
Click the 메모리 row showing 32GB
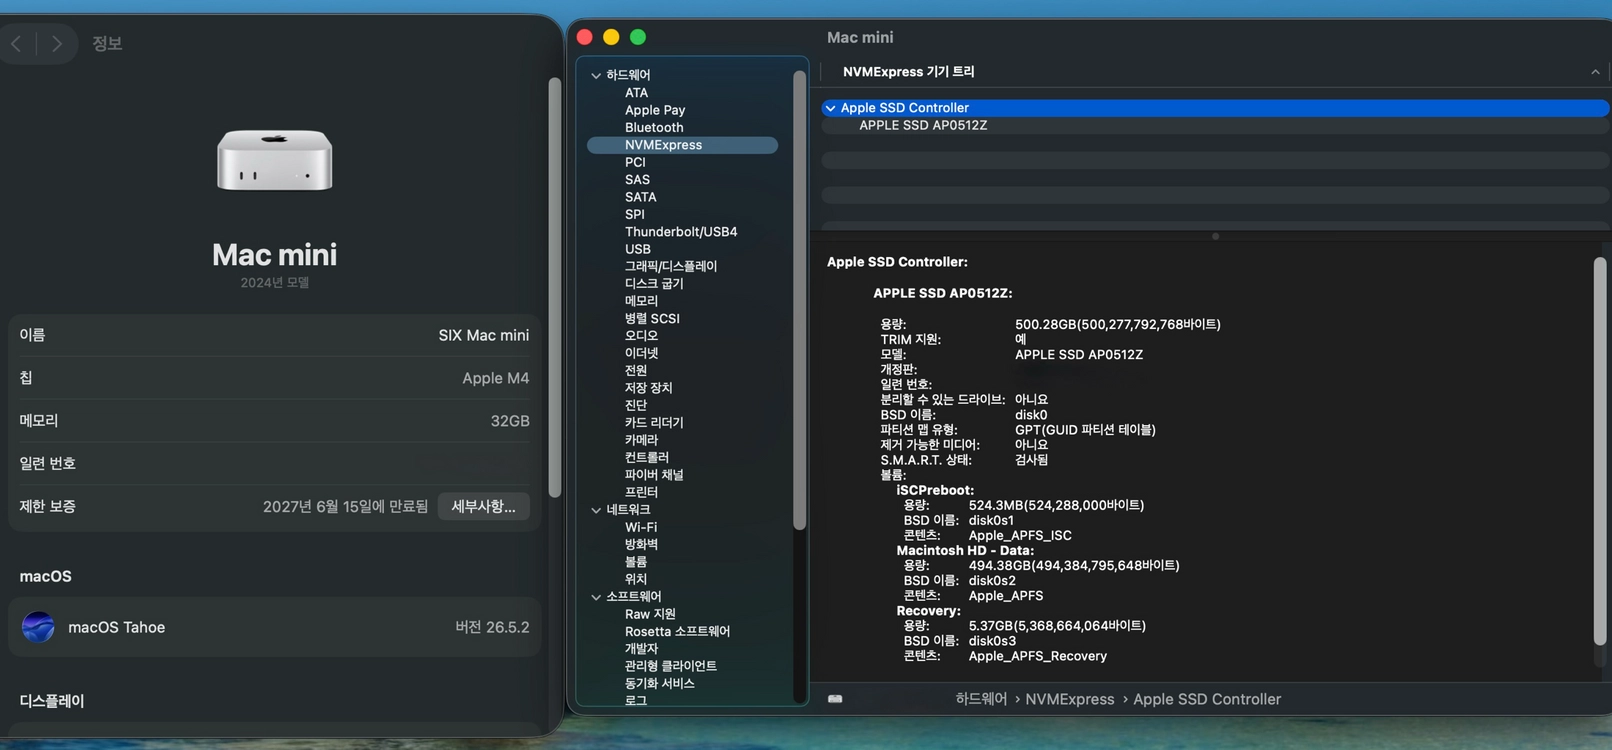tap(275, 421)
